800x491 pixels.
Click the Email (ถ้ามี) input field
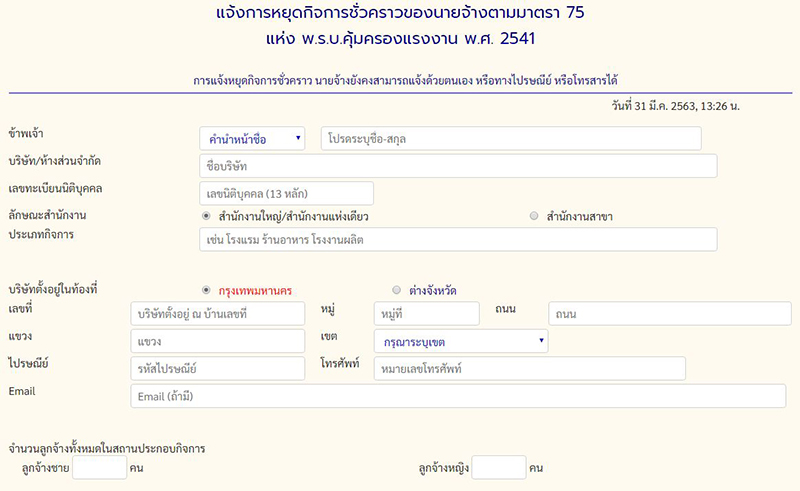click(458, 396)
